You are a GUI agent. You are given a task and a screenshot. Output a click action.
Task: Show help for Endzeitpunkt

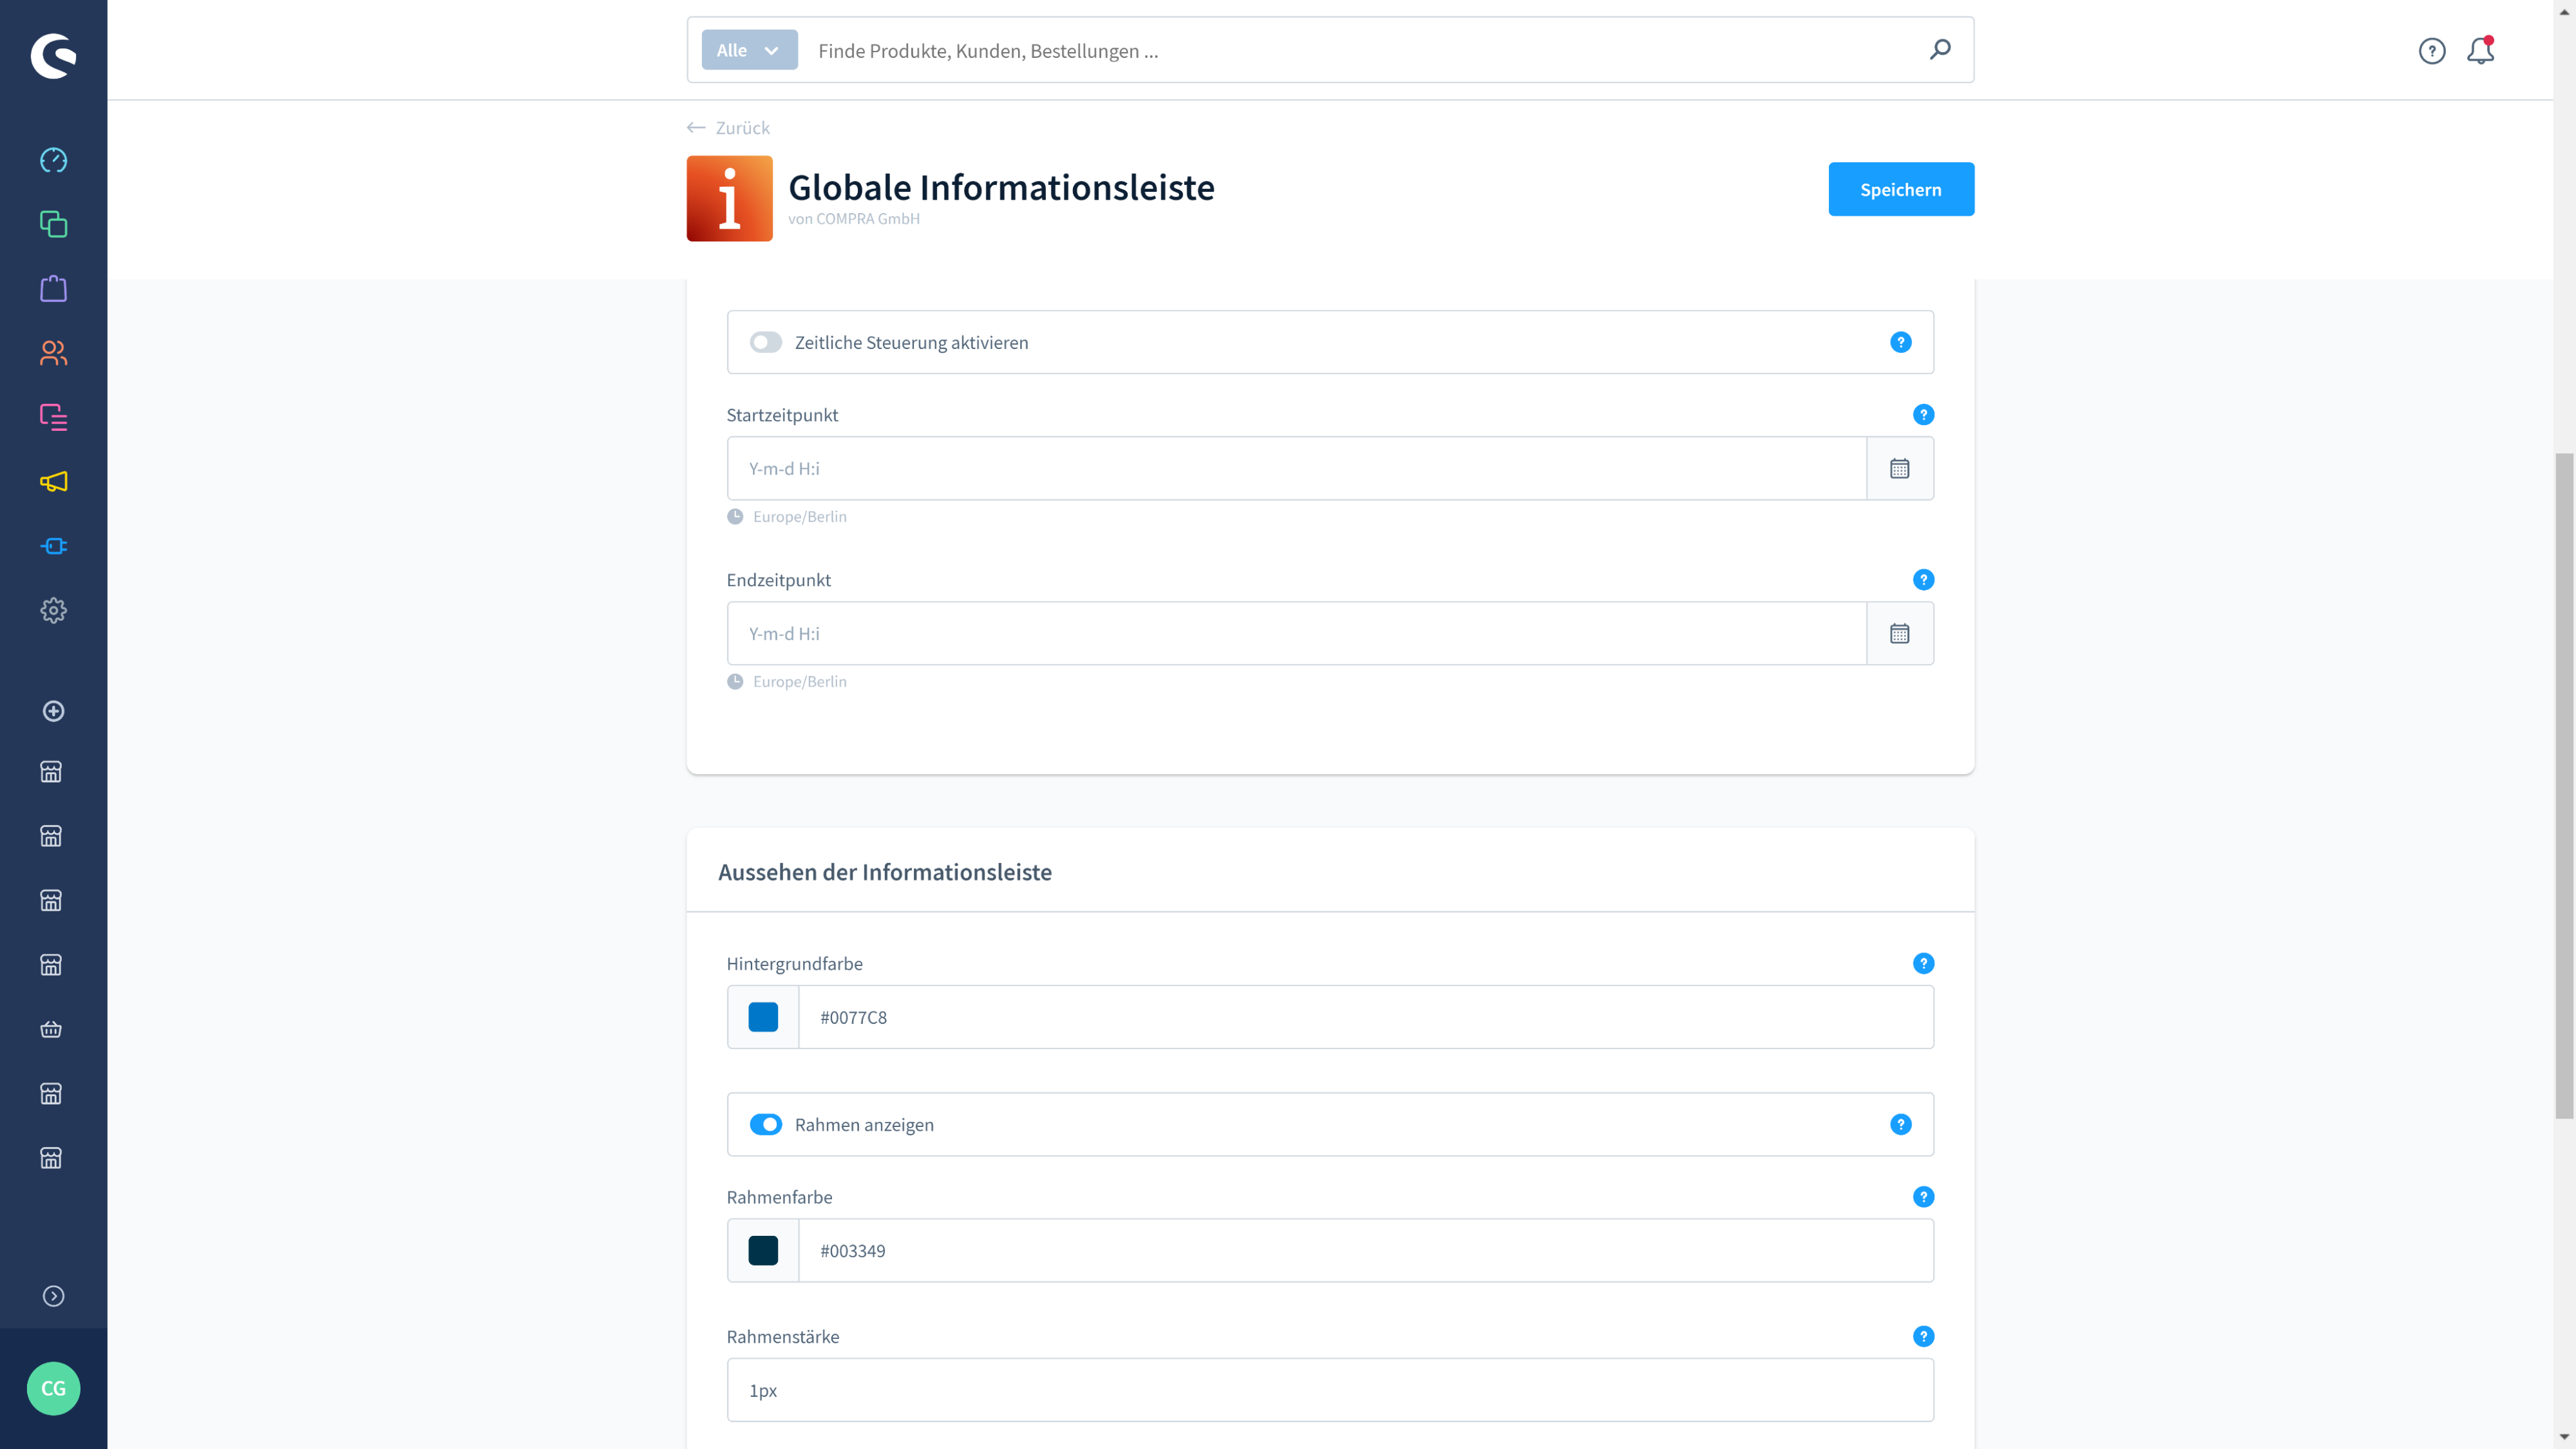click(1923, 579)
